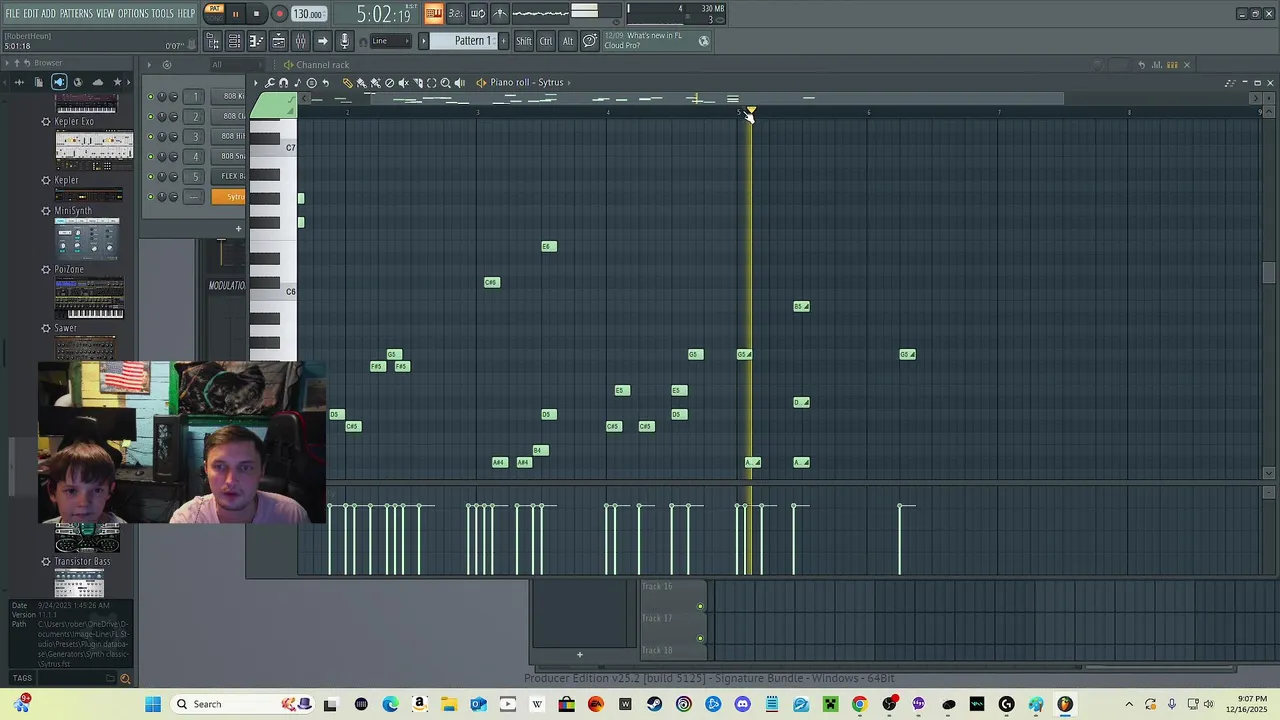Screen dimensions: 1280x720
Task: Pause playback with the pause button
Action: click(x=235, y=14)
